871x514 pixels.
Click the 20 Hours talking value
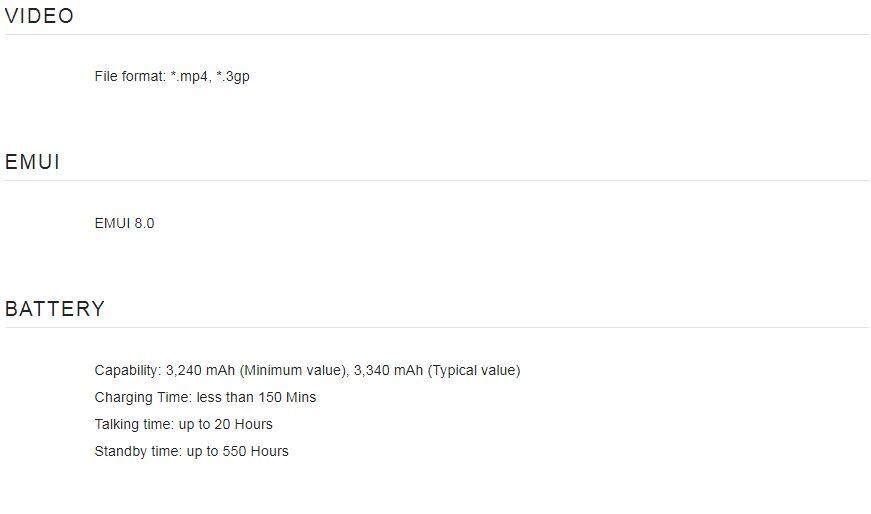[x=243, y=425]
